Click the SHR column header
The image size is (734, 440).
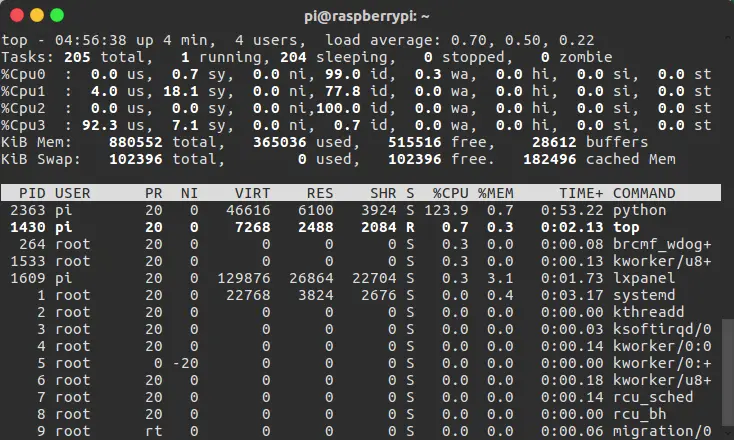[x=383, y=193]
